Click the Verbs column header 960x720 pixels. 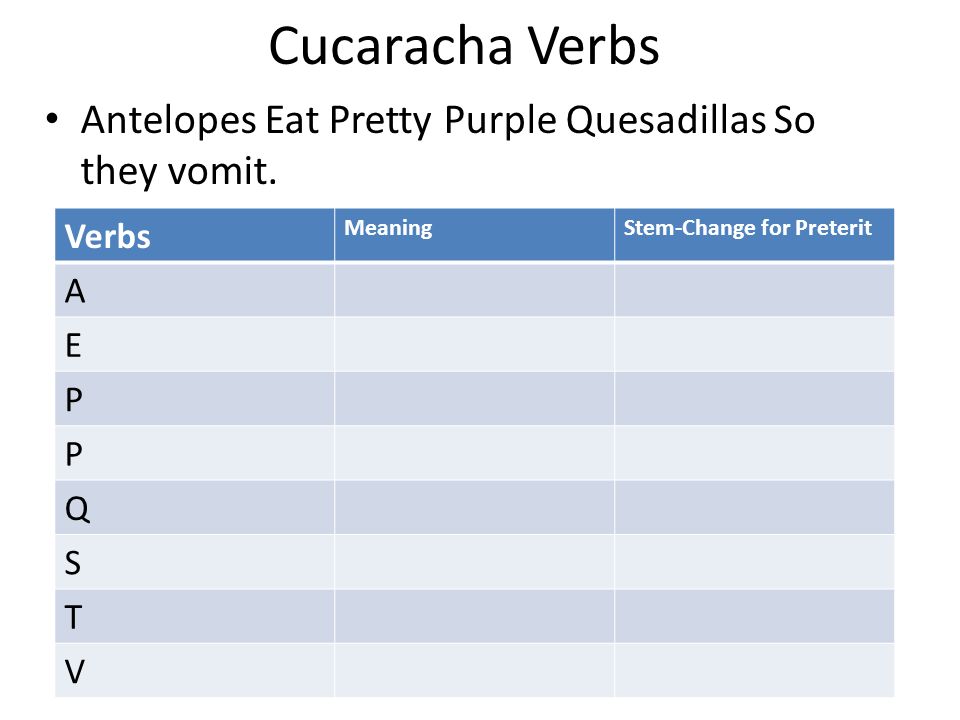pyautogui.click(x=195, y=235)
